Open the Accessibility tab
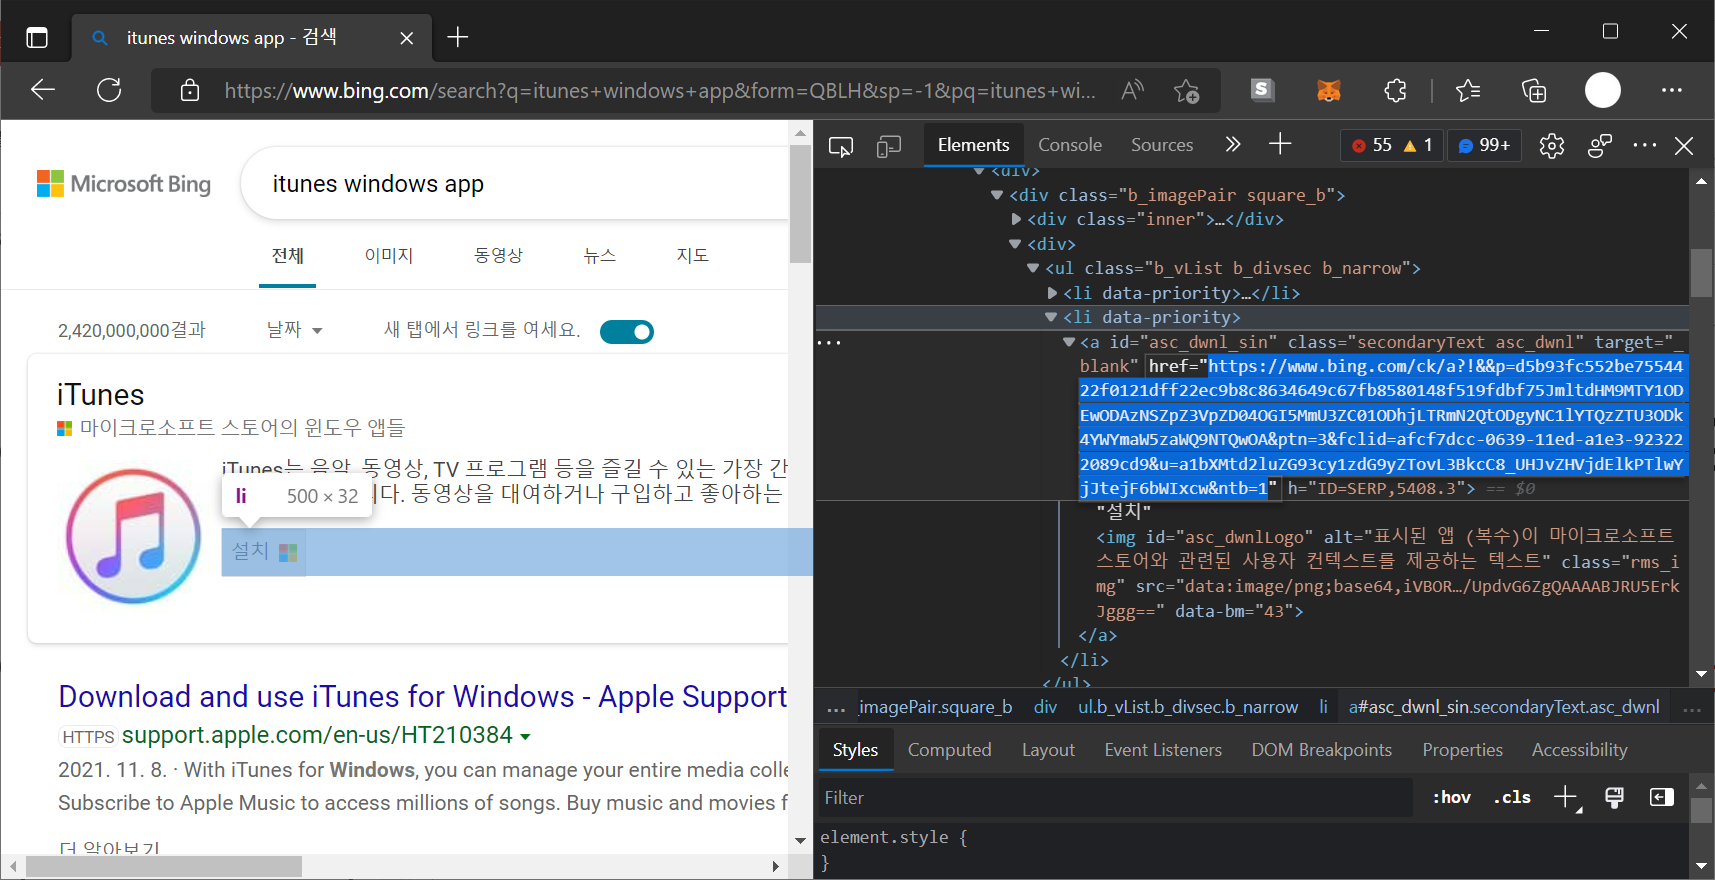 1579,750
